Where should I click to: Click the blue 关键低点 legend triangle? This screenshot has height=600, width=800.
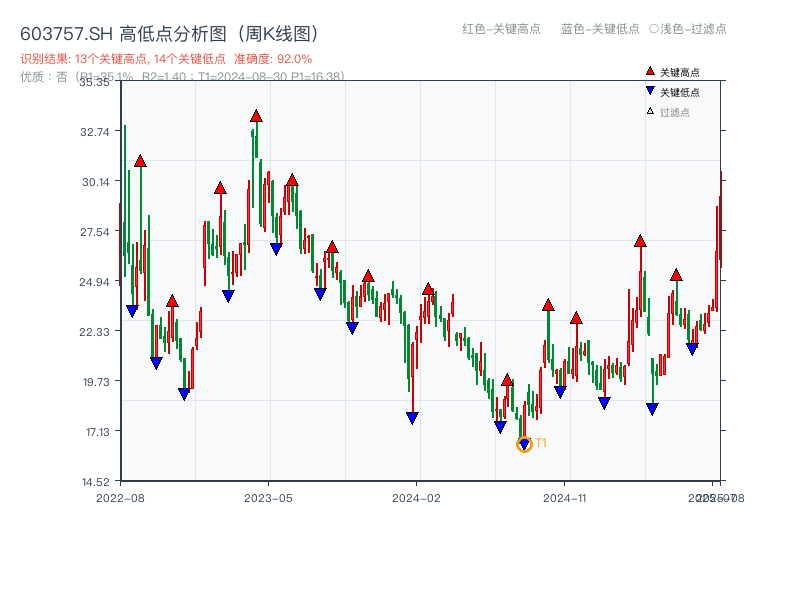[x=649, y=91]
